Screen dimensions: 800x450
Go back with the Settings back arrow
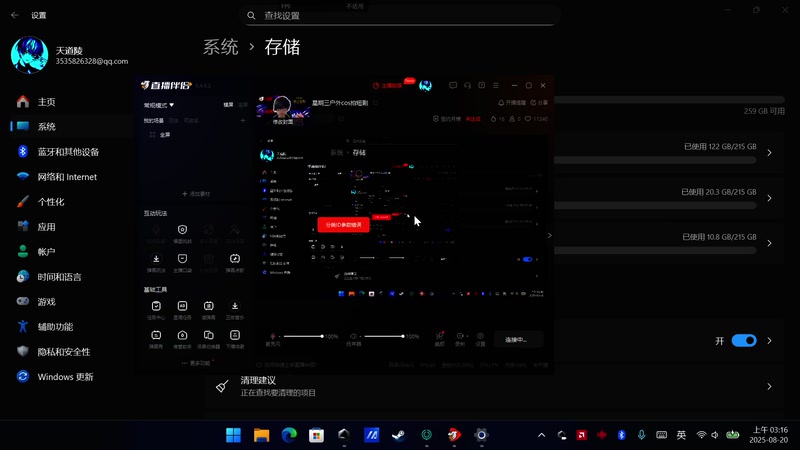coord(15,15)
